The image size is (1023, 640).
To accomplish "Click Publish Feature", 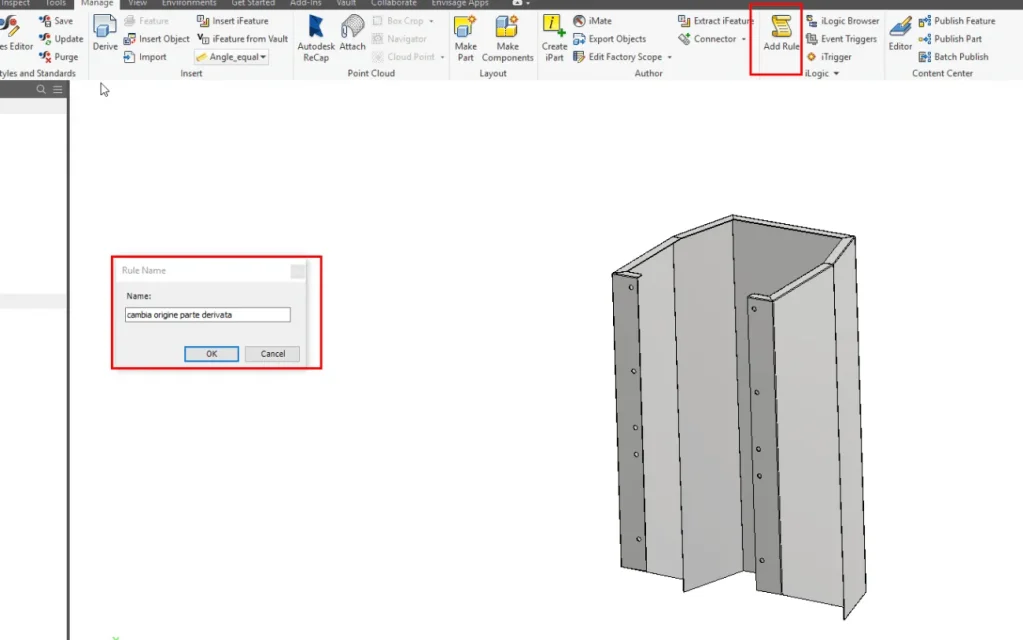I will coord(956,21).
